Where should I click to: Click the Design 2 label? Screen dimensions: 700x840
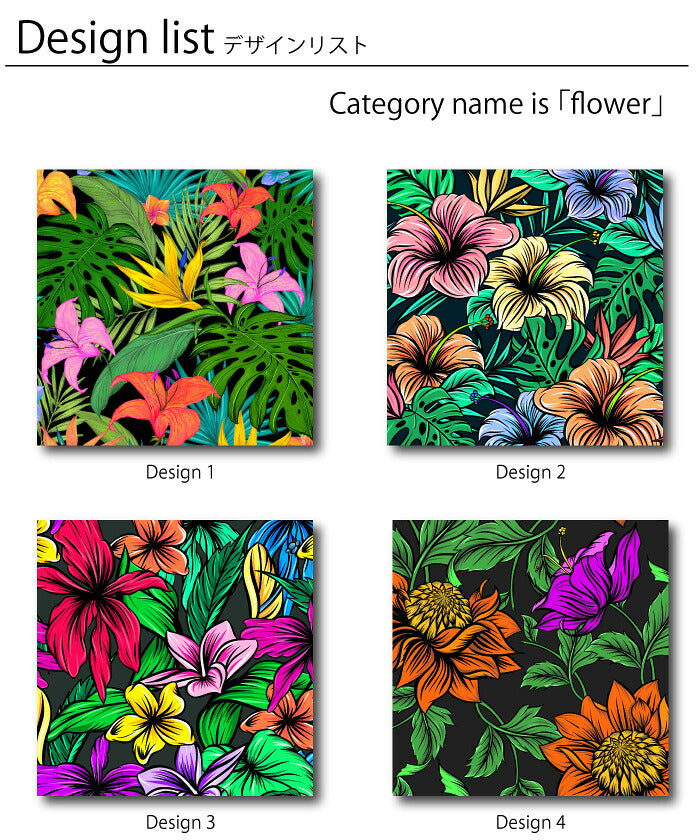point(530,472)
